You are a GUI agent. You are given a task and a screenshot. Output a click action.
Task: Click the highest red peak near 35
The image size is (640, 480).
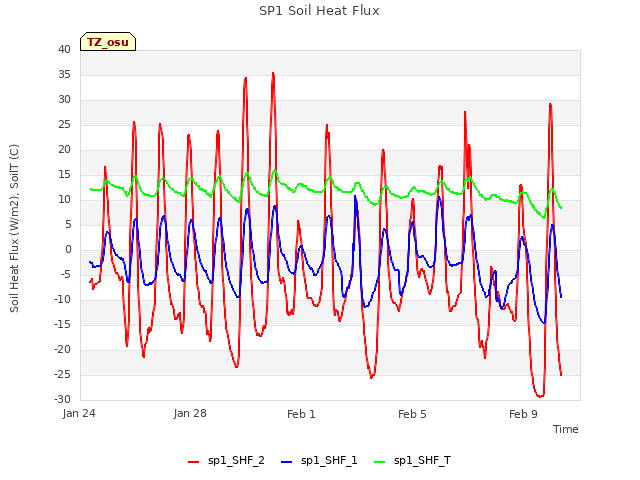pos(273,74)
